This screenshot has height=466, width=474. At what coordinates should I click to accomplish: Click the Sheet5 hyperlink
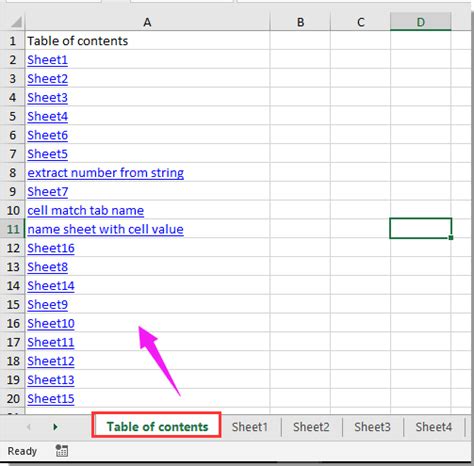click(47, 154)
